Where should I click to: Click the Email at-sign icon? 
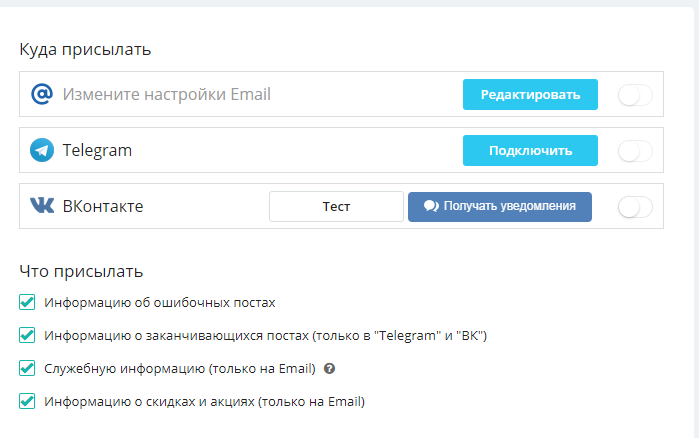click(42, 94)
